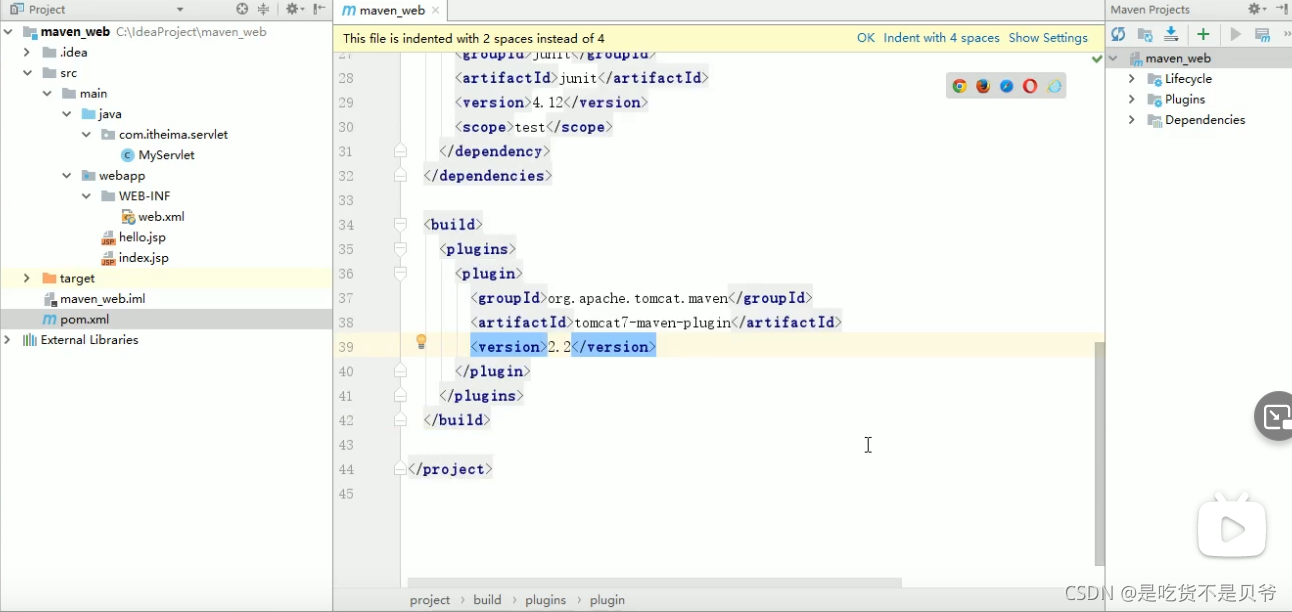Open the Project view dropdown

[179, 9]
